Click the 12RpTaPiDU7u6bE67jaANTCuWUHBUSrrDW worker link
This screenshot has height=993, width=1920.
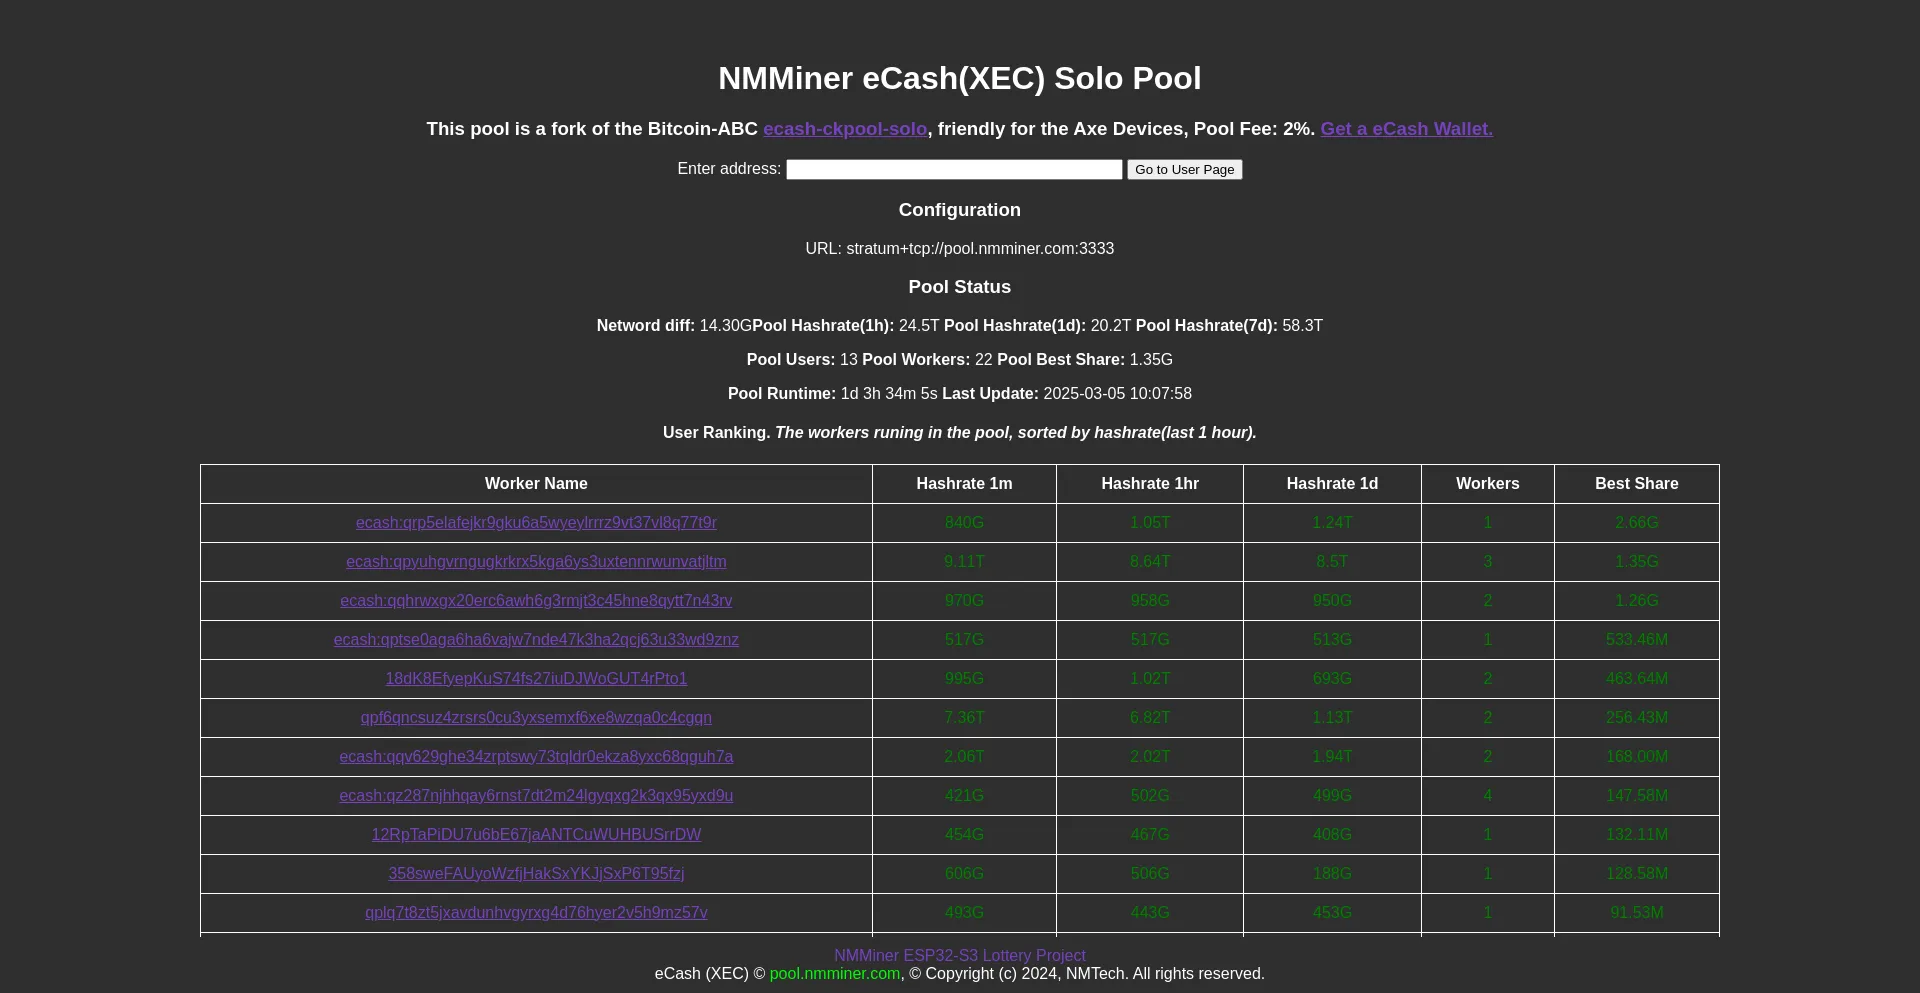(536, 835)
